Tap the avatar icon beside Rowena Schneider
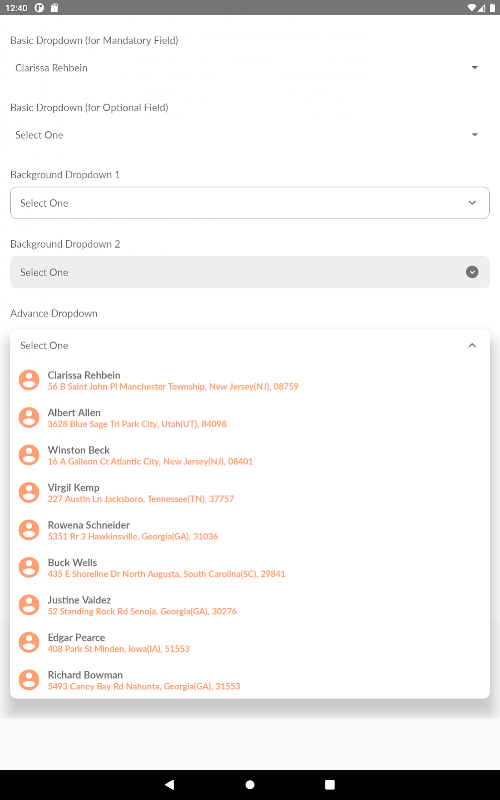Screen dimensions: 500x800 point(29,530)
